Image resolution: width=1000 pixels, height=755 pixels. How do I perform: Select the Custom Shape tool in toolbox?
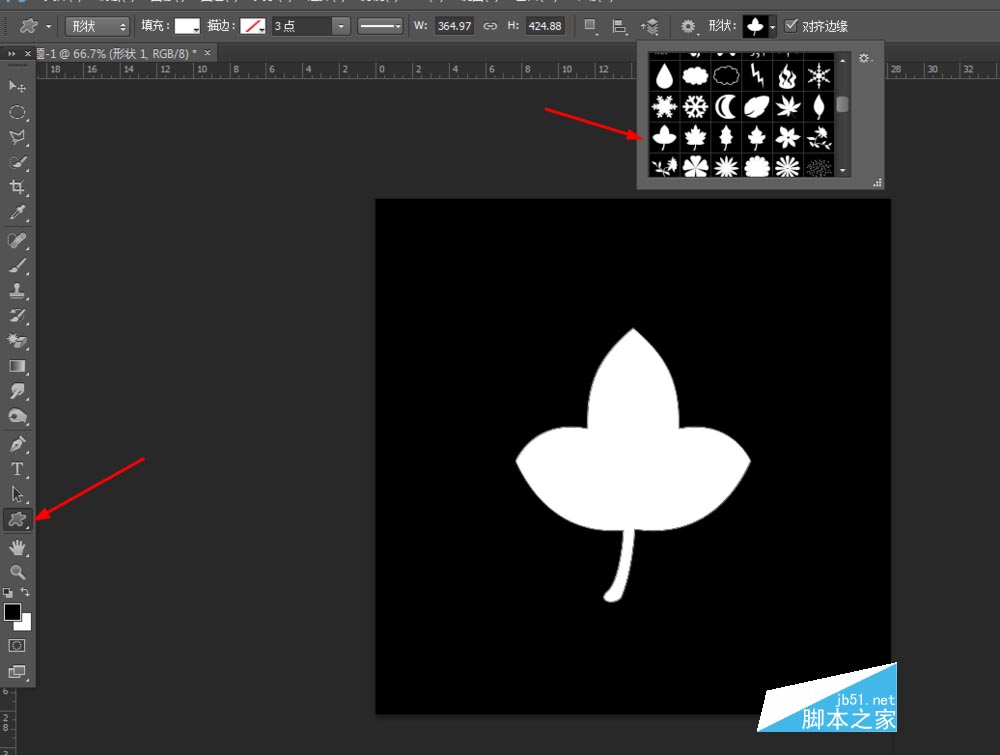(17, 520)
